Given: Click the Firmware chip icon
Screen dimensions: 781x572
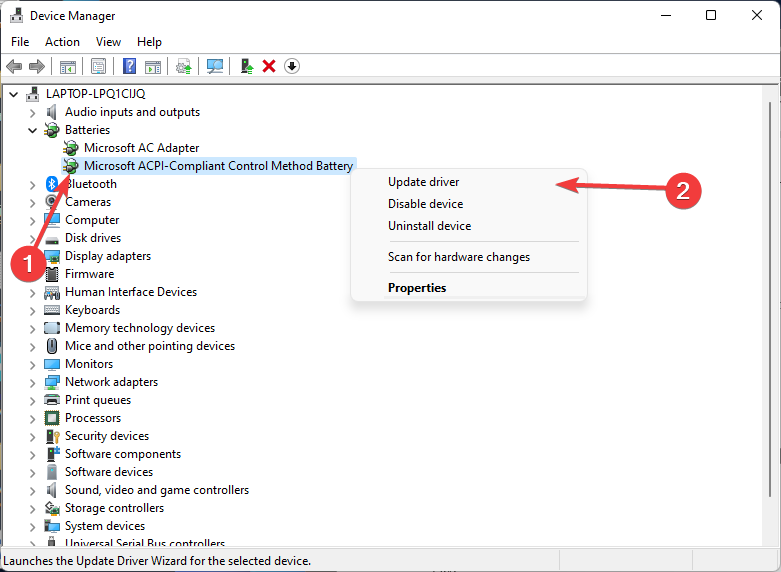Looking at the screenshot, I should [52, 274].
